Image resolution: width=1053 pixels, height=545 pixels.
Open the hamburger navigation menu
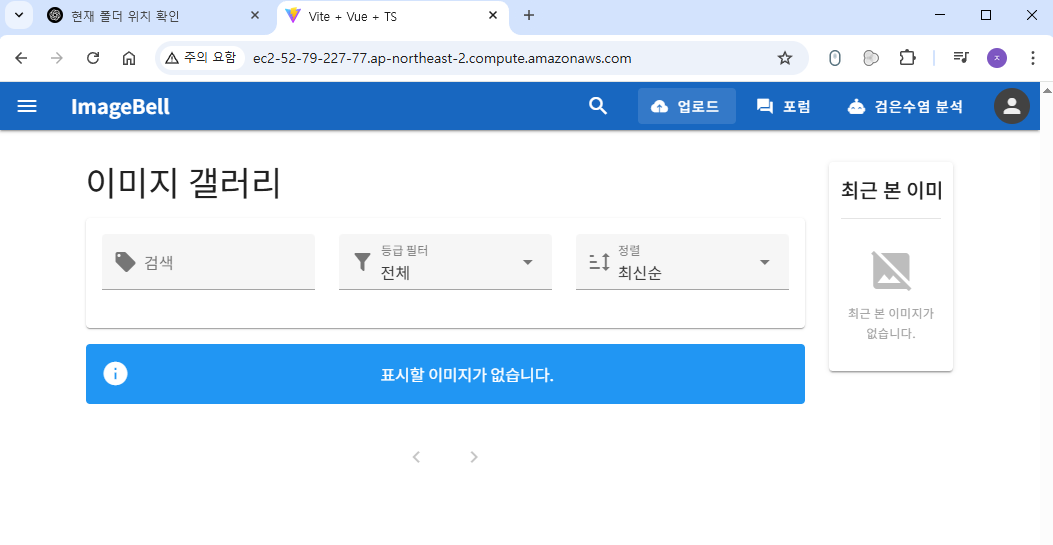point(27,106)
